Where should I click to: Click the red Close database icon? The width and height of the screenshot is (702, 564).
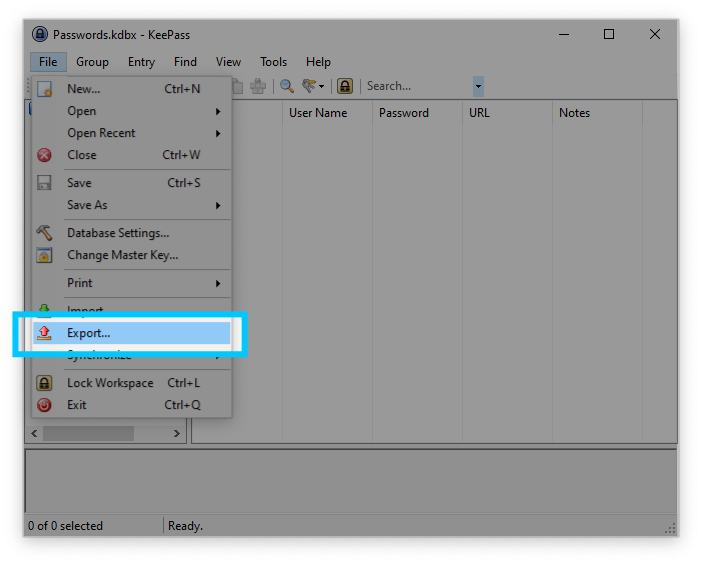44,155
